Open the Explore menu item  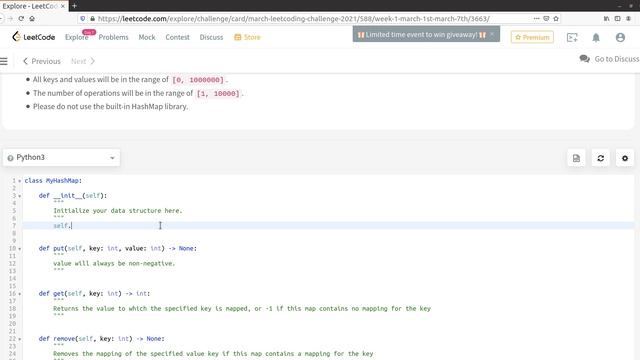[x=76, y=37]
